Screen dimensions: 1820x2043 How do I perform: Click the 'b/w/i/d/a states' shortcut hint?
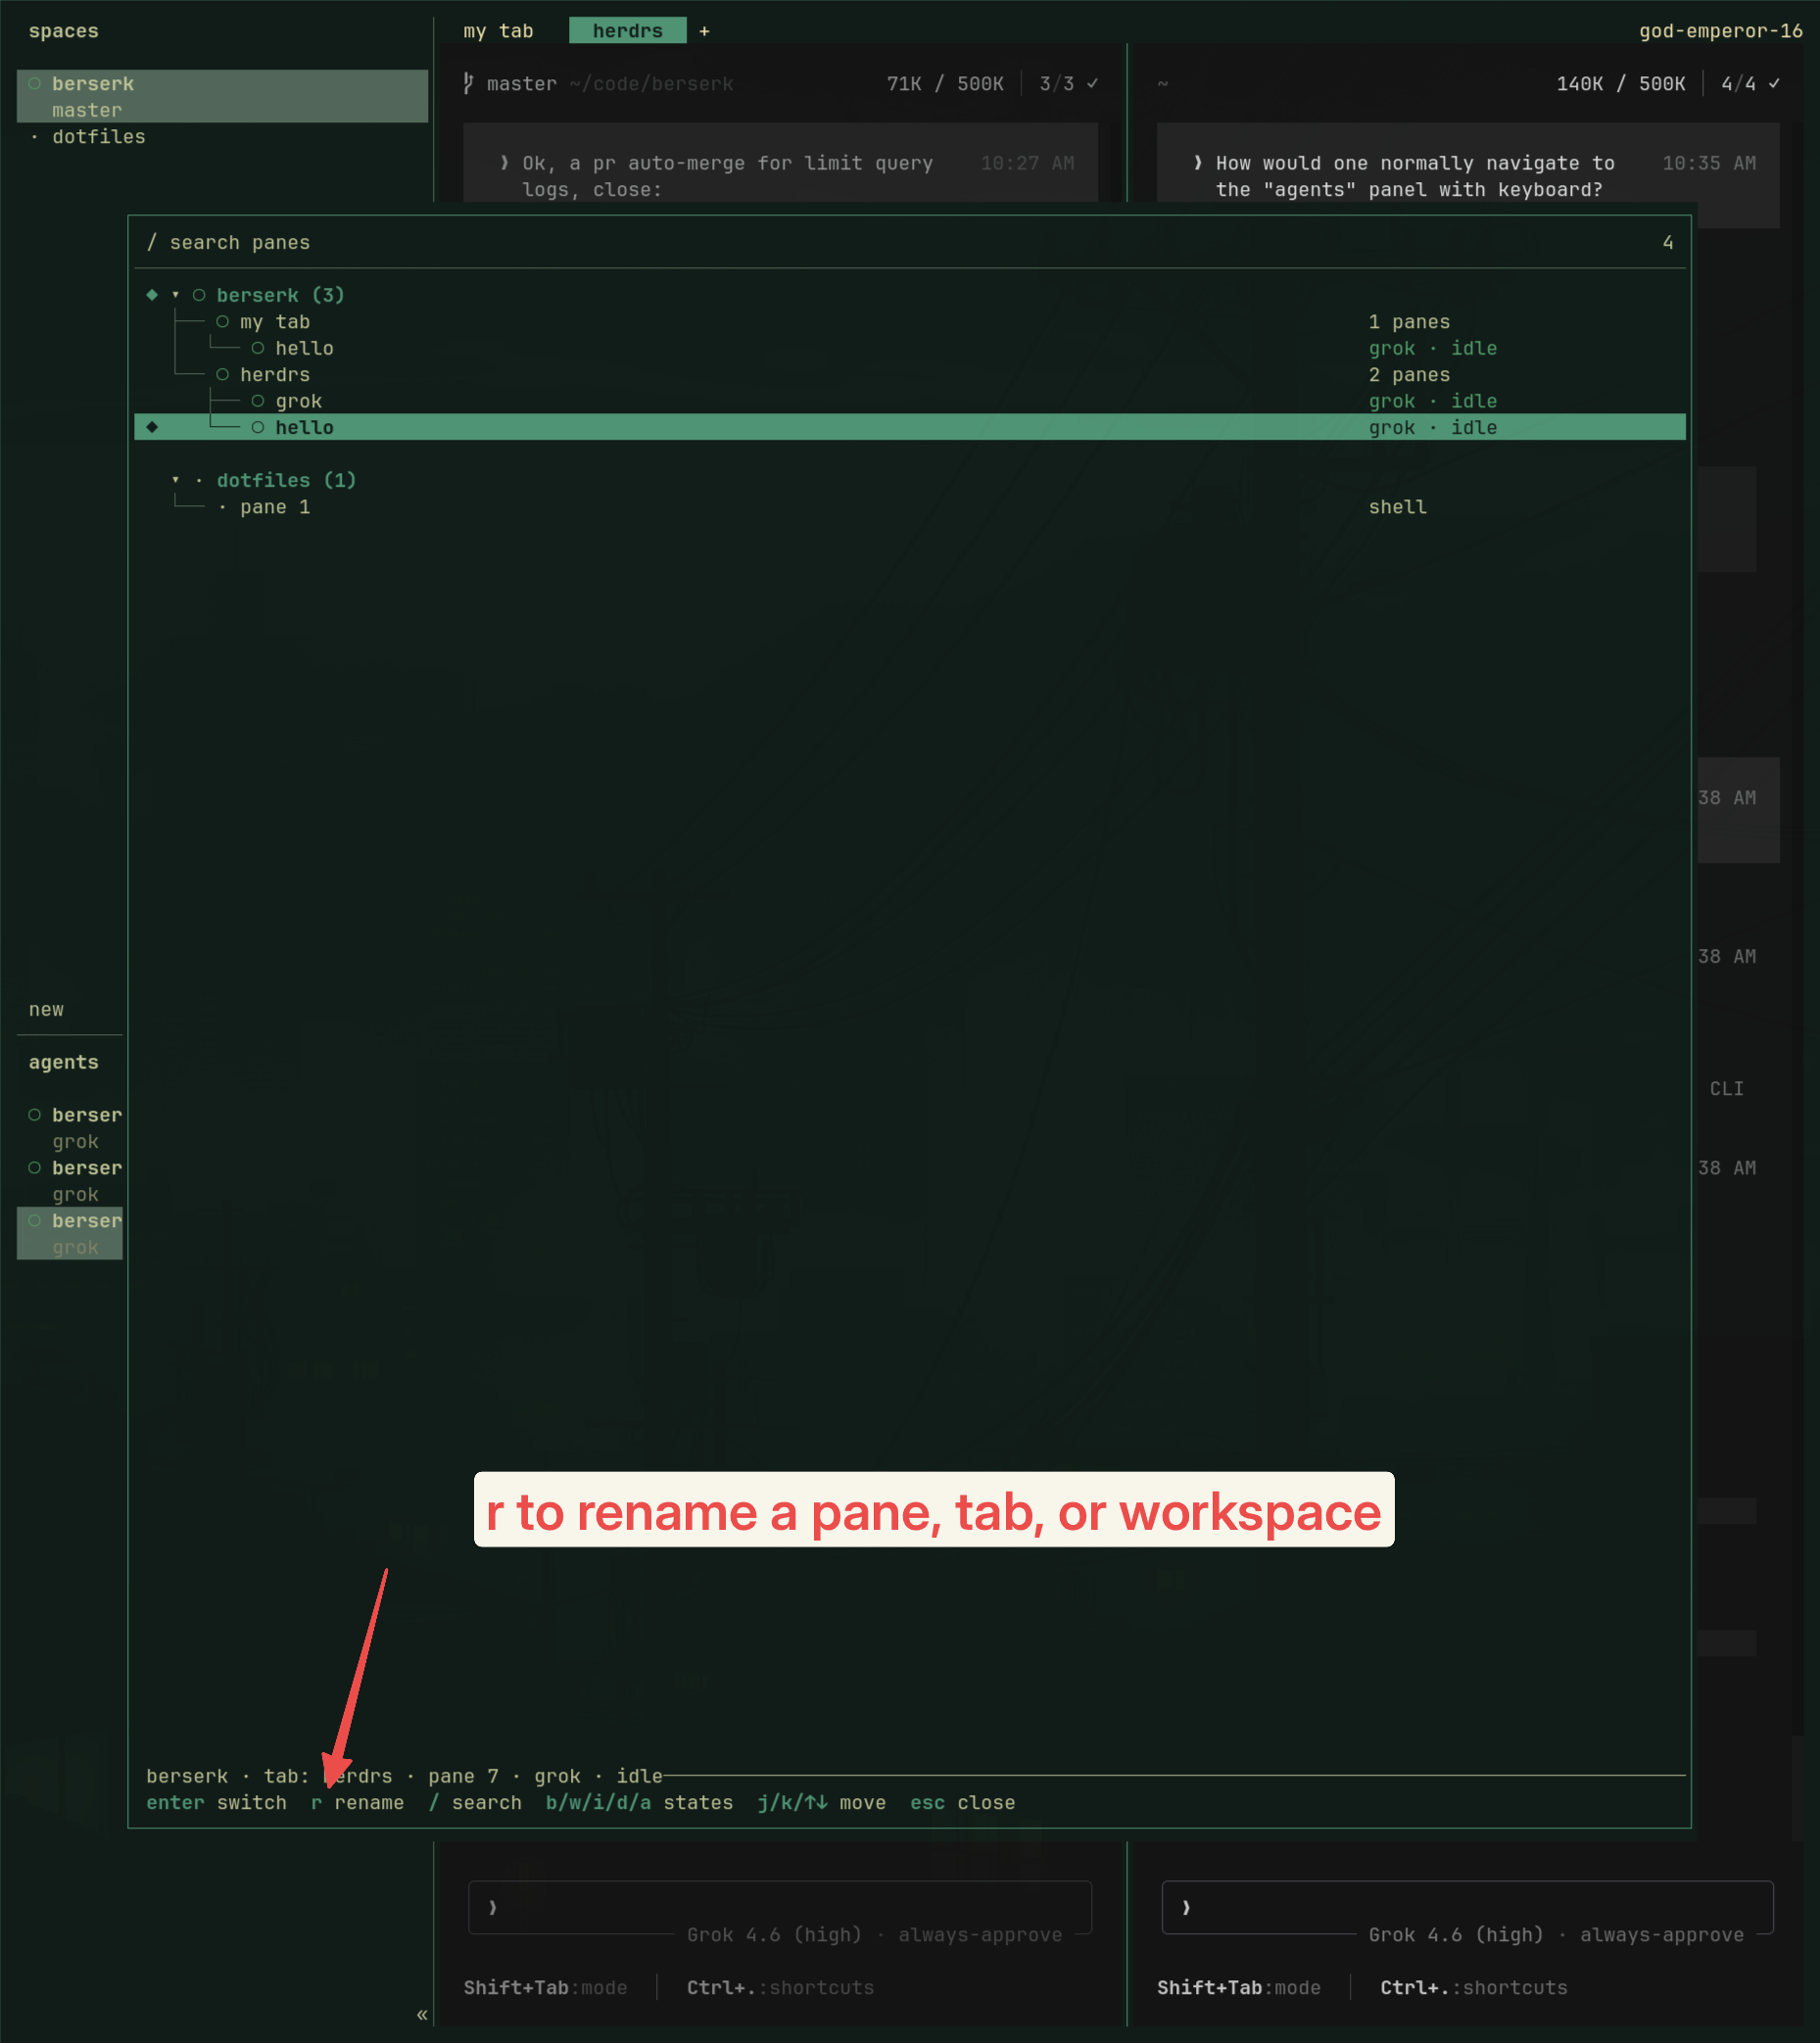[x=639, y=1803]
